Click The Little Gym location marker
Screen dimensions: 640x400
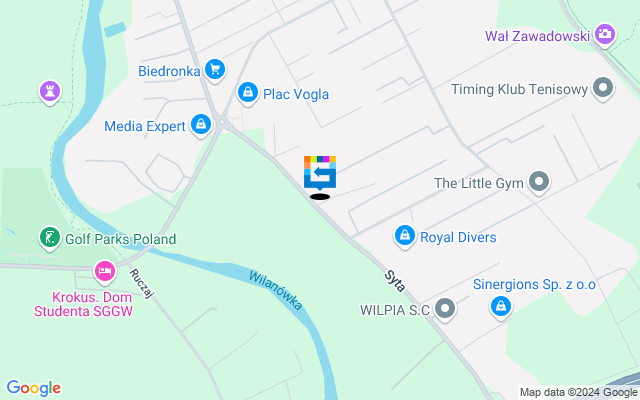pyautogui.click(x=539, y=182)
